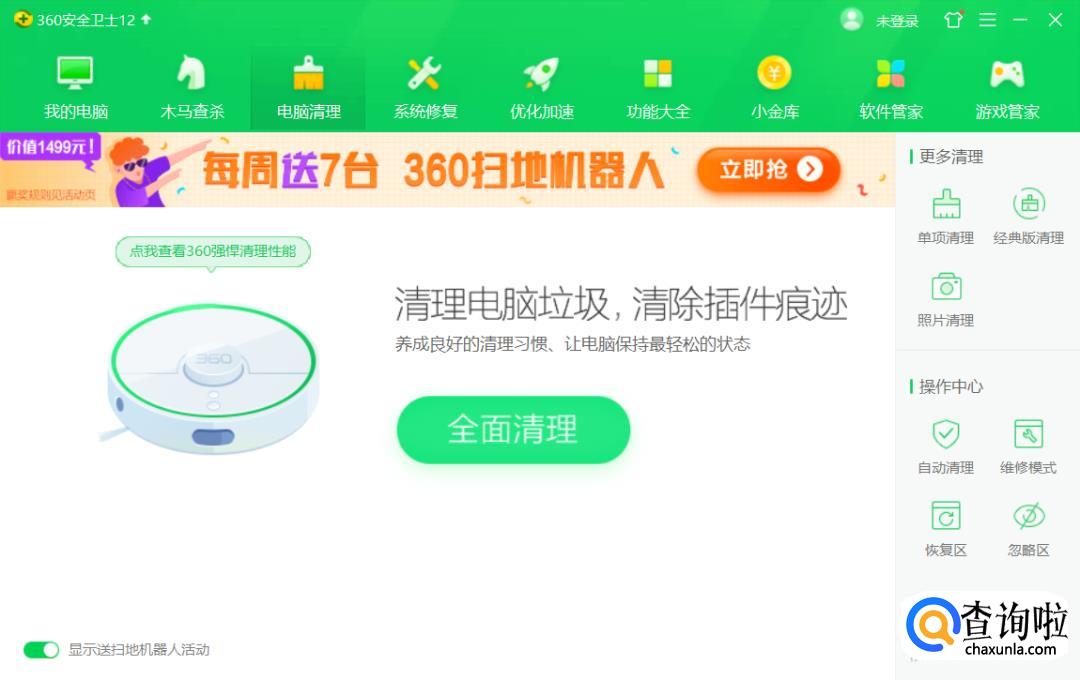Click 未登录 to sign in
The width and height of the screenshot is (1080, 680).
[897, 21]
